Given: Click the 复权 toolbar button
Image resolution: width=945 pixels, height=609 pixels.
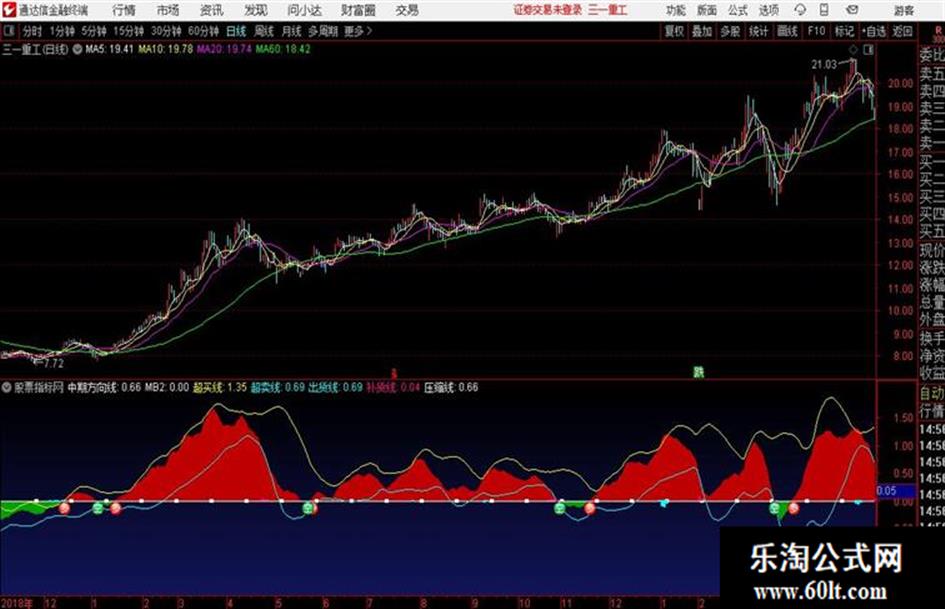Looking at the screenshot, I should [x=674, y=31].
